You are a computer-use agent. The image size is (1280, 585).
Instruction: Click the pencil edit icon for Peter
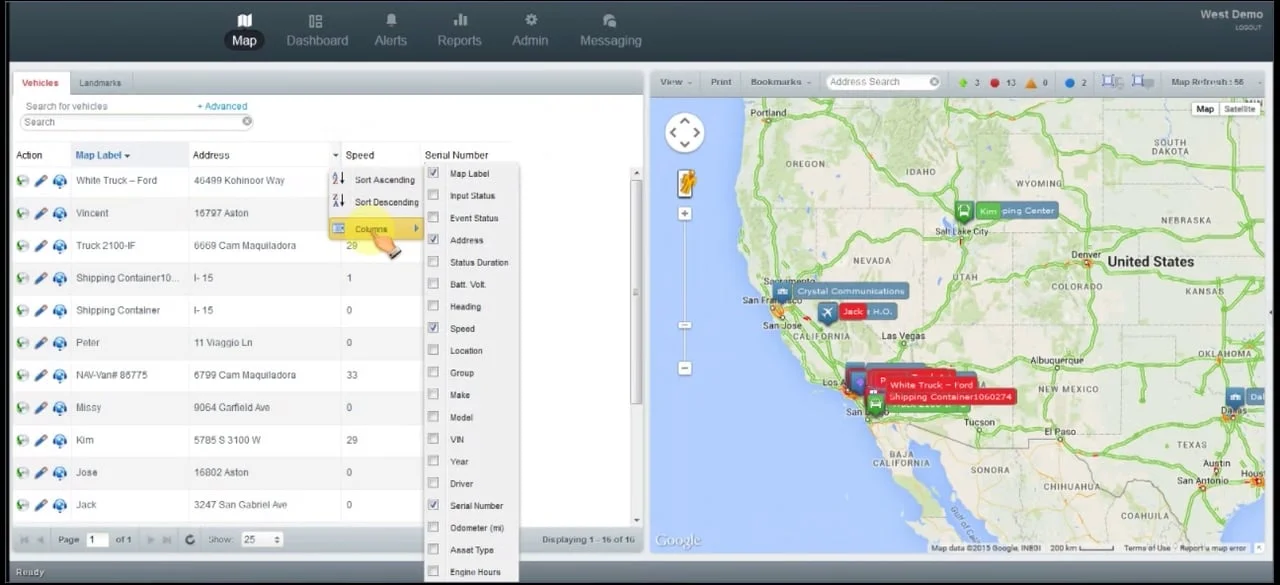click(41, 343)
